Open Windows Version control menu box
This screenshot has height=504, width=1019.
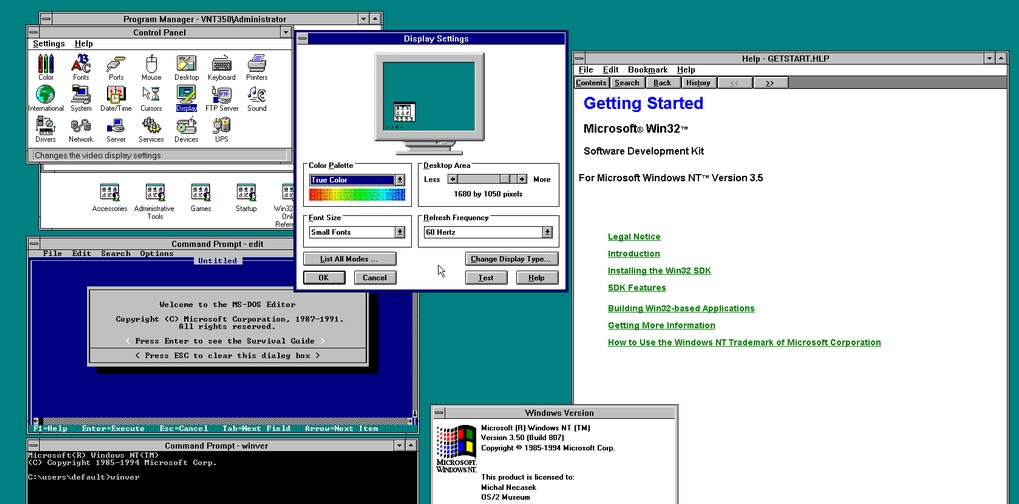tap(439, 412)
